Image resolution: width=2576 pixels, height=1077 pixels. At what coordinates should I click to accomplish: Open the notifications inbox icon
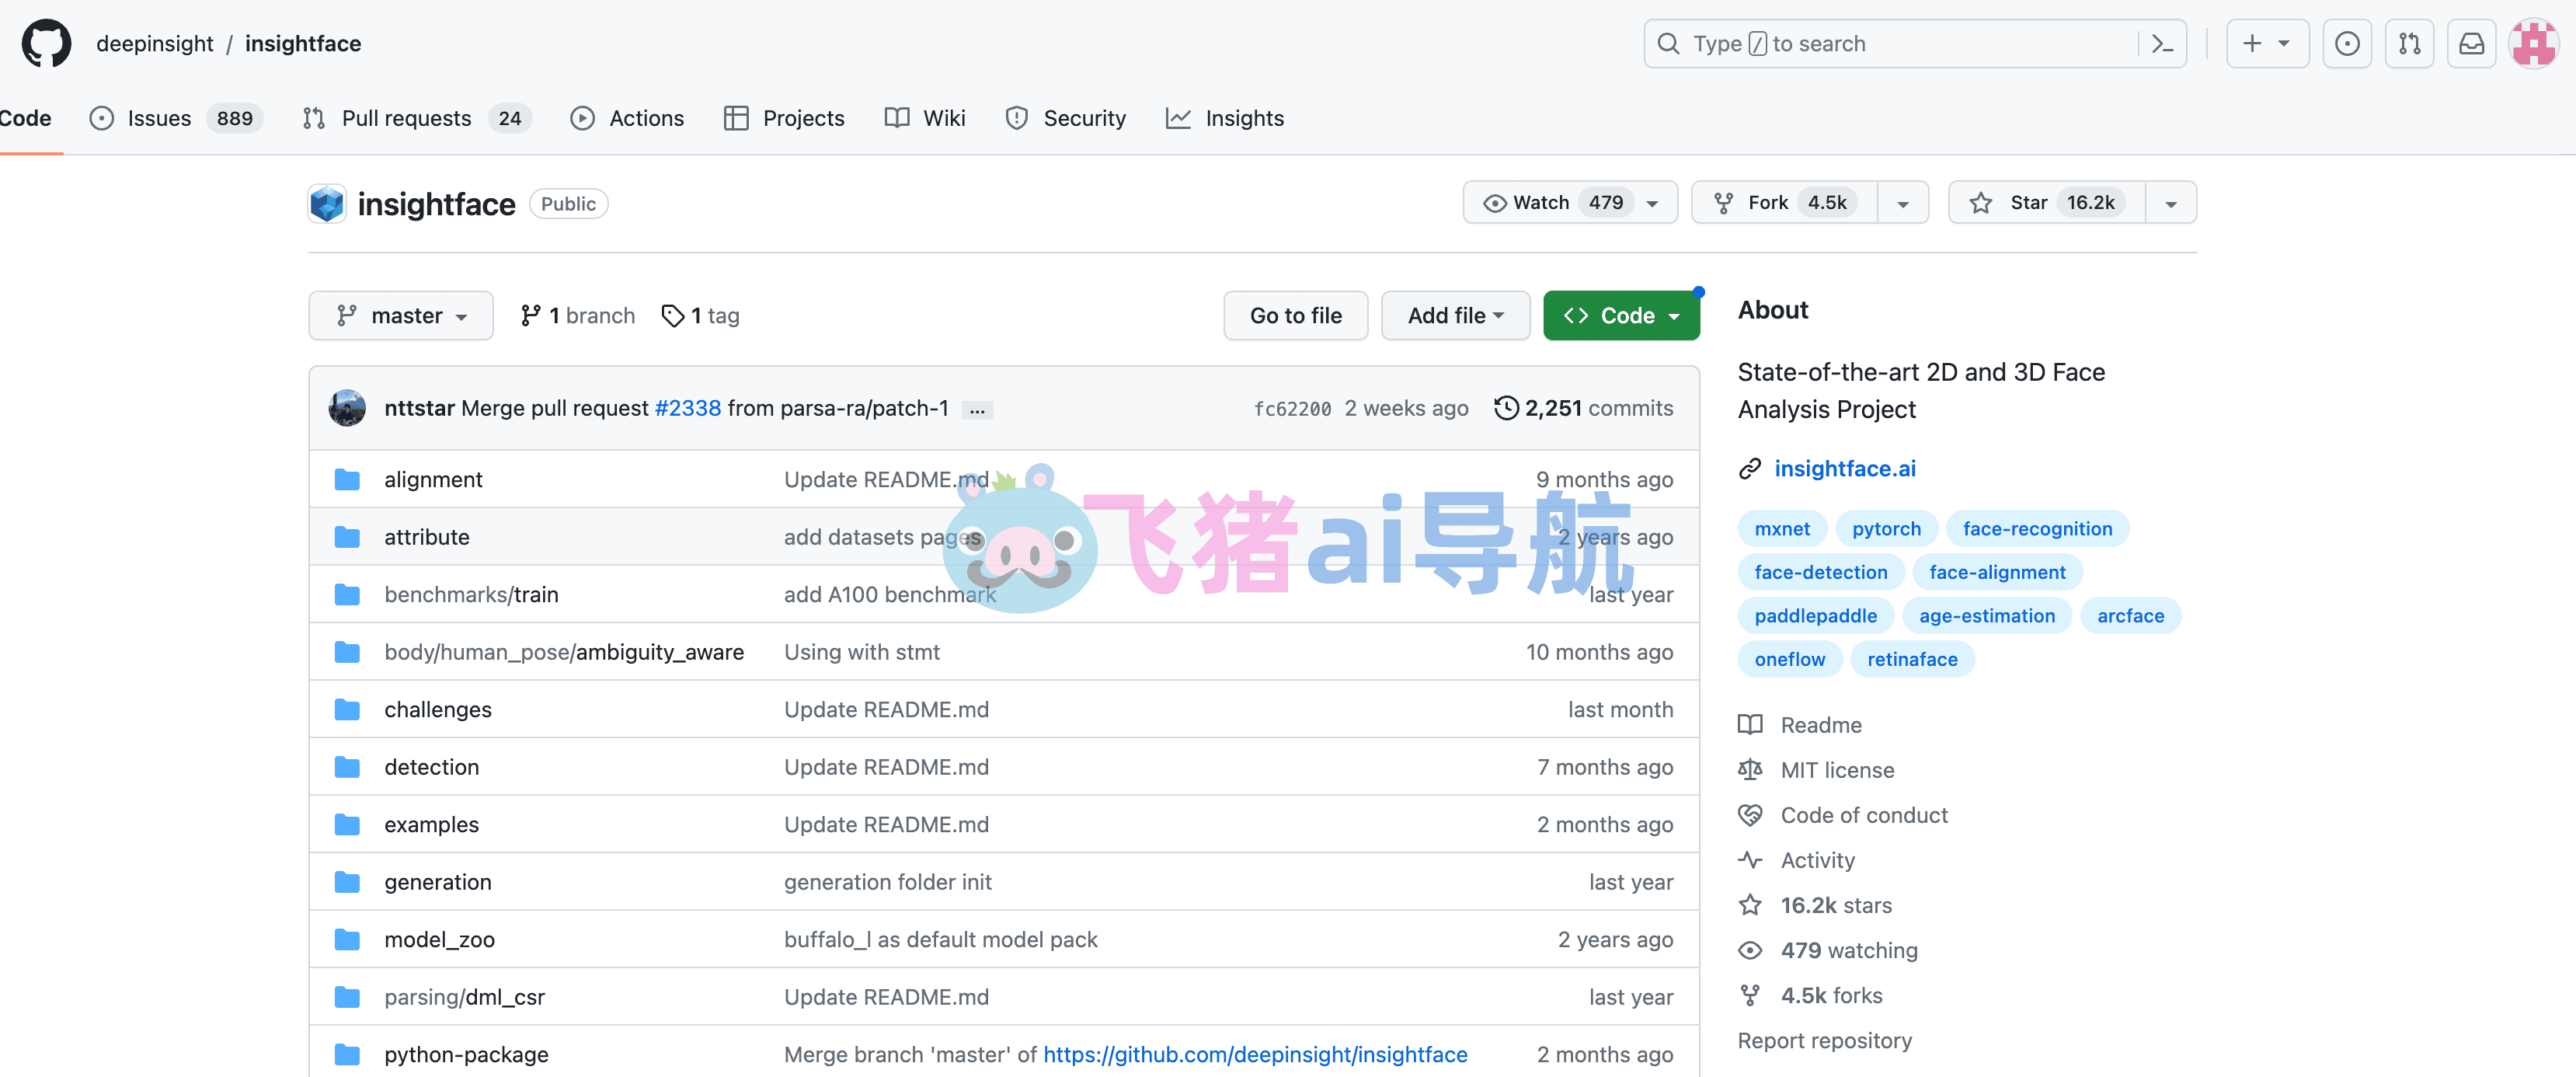[x=2471, y=44]
